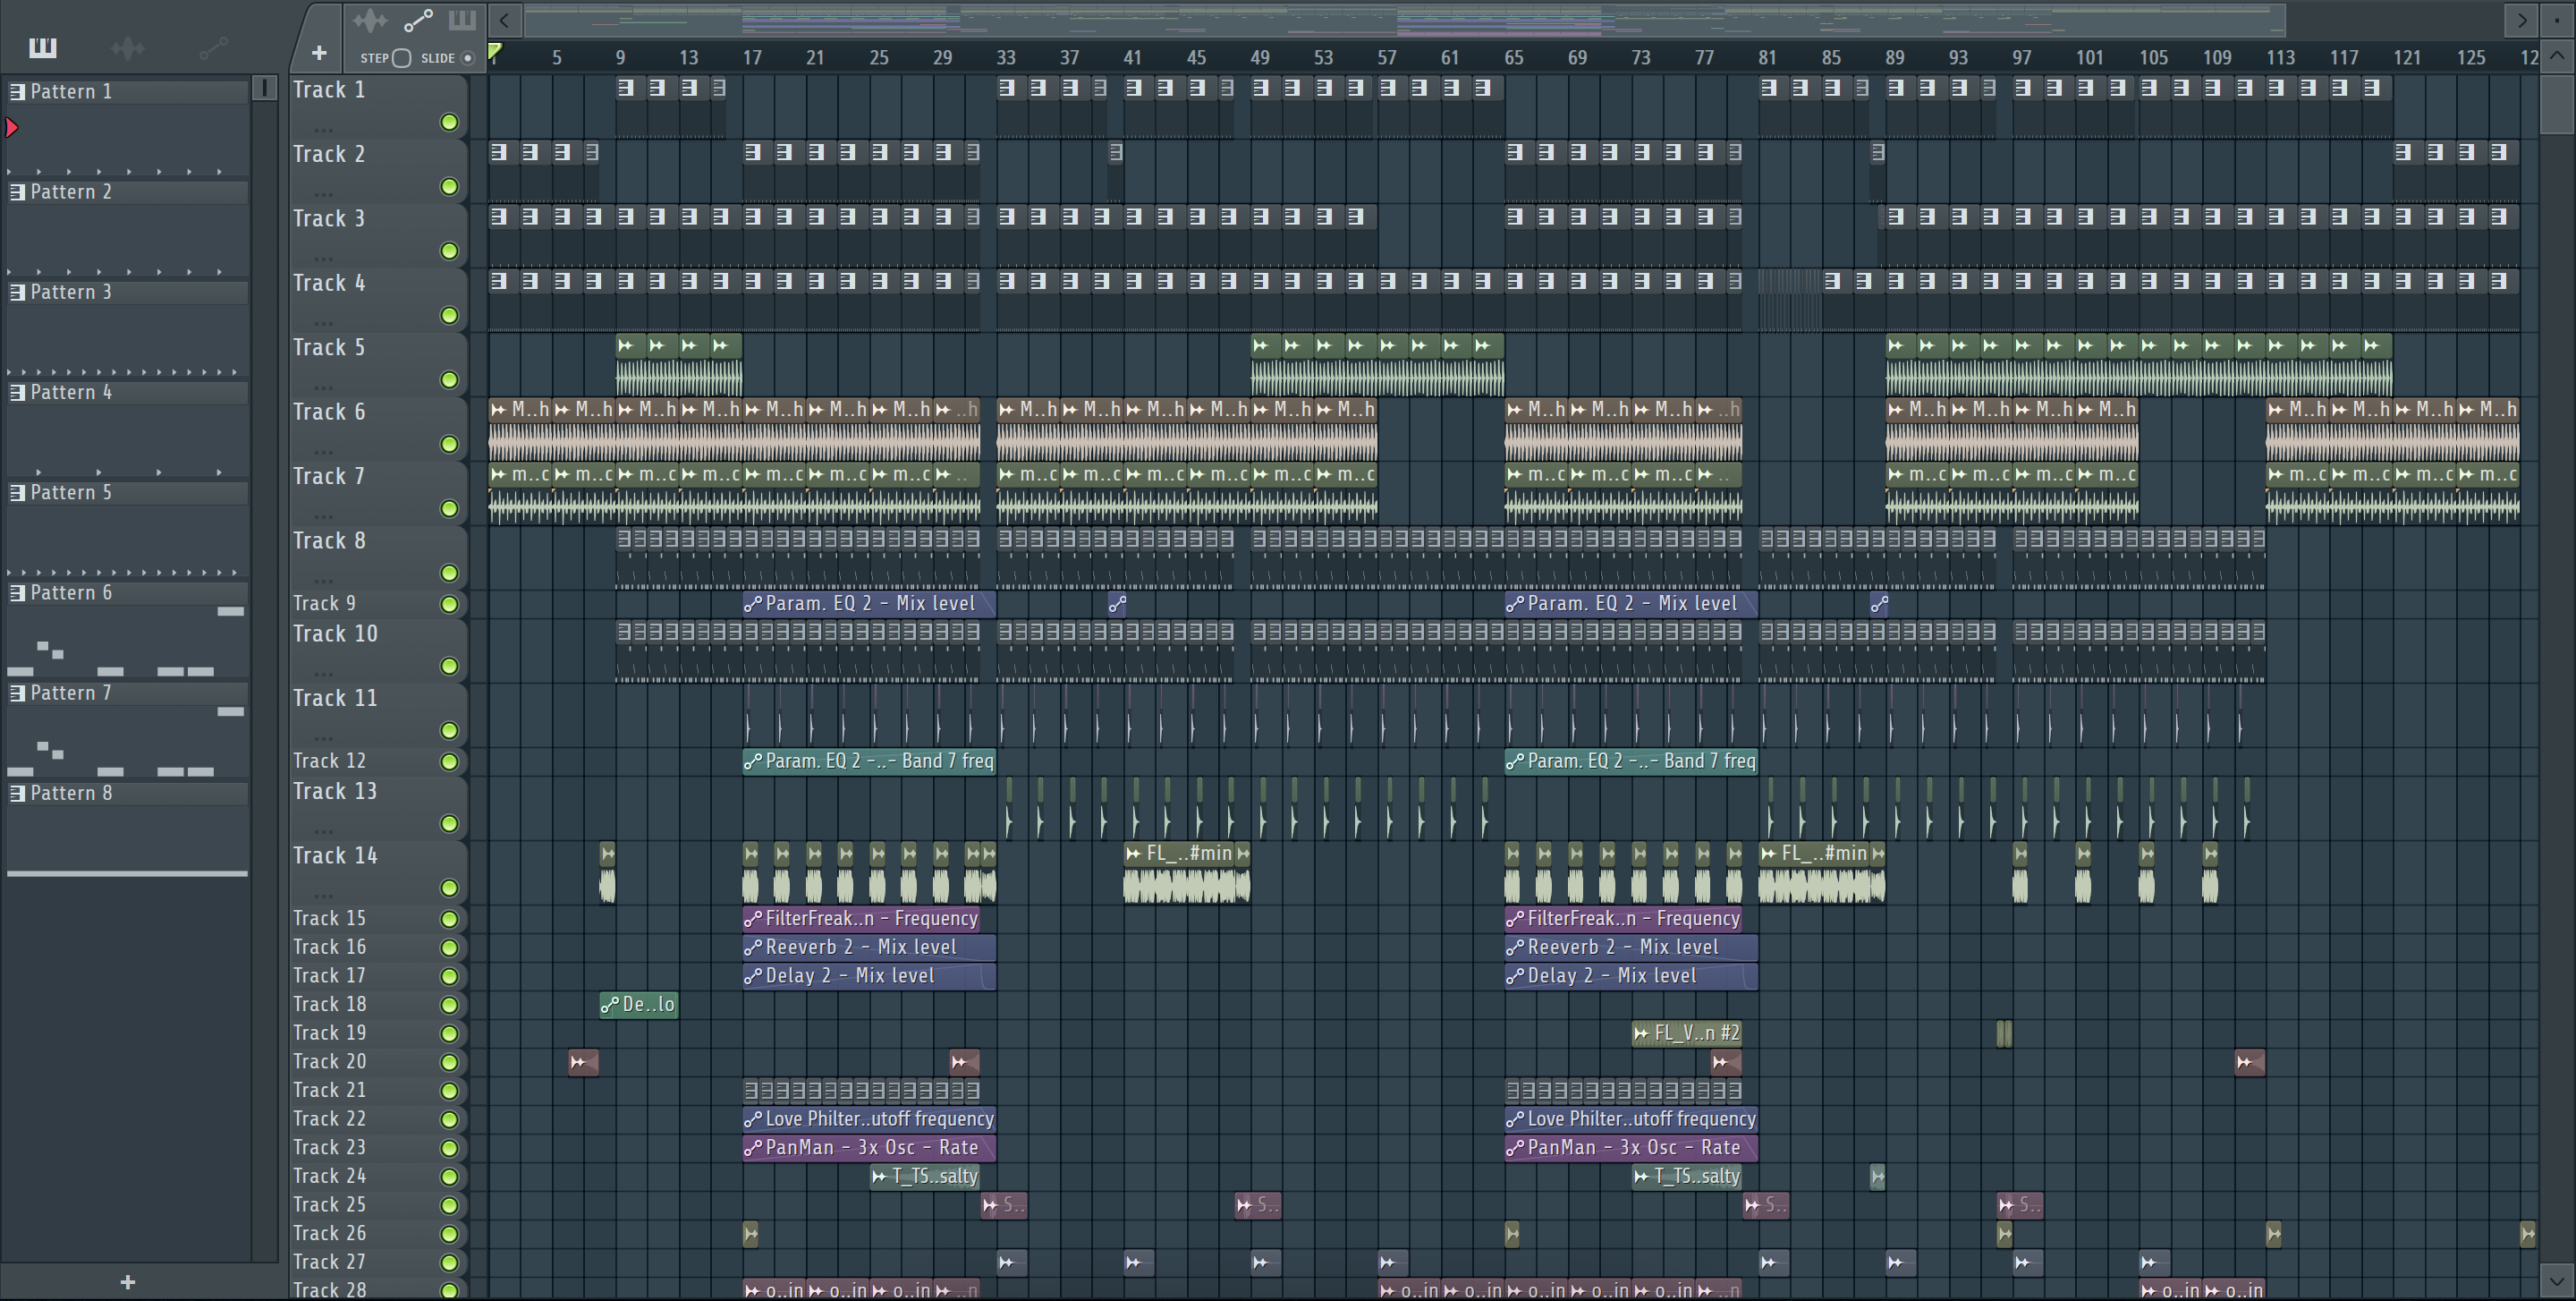Viewport: 2576px width, 1301px height.
Task: Click the audio clip focus icon in playlist header
Action: (369, 20)
